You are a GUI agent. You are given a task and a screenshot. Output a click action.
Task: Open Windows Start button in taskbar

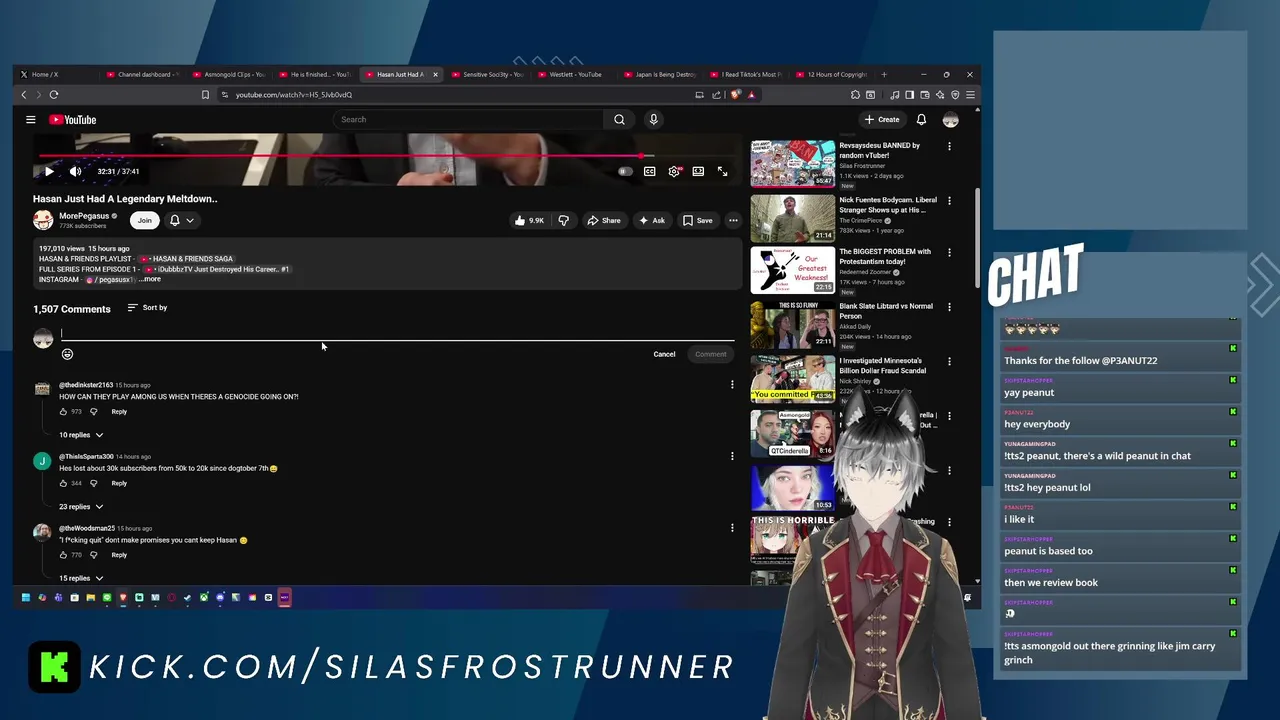[26, 598]
